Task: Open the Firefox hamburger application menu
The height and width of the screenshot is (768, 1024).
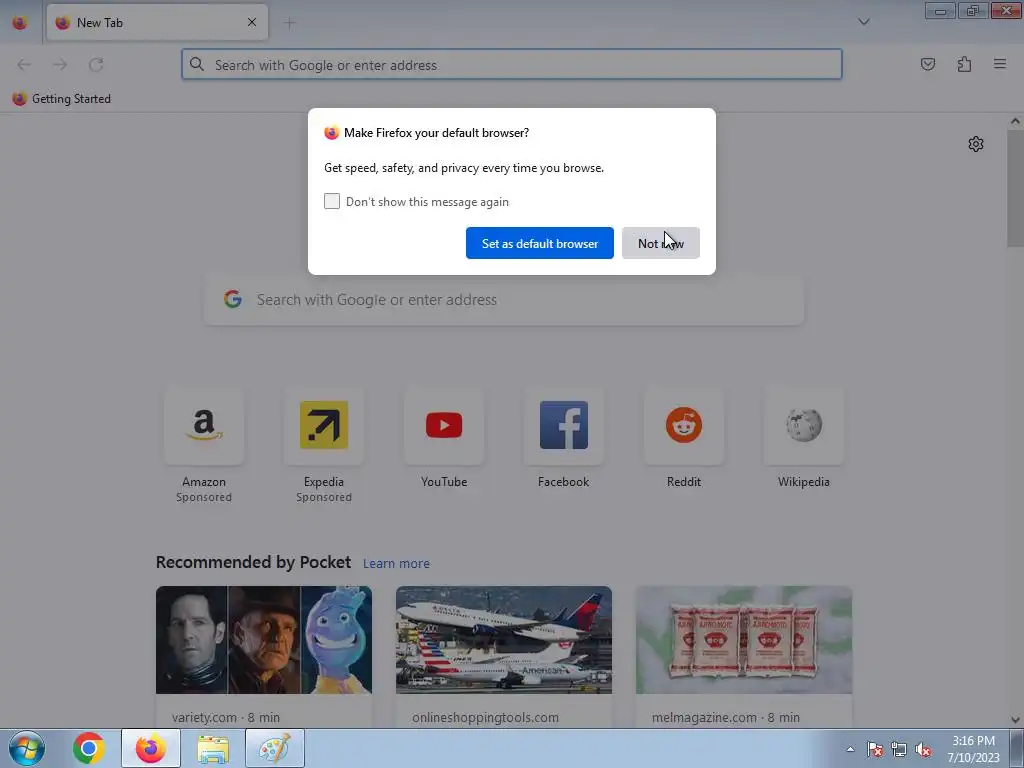Action: click(1000, 64)
